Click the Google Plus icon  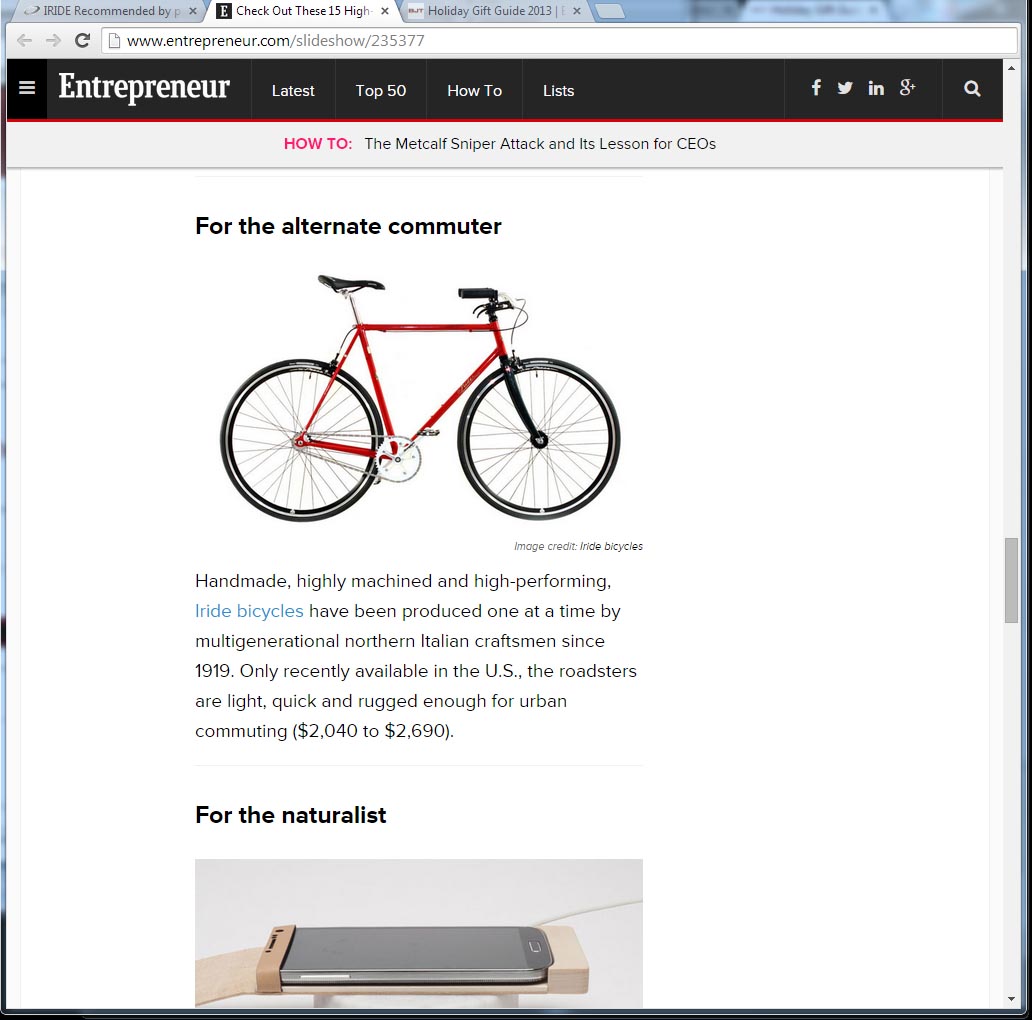click(x=908, y=88)
